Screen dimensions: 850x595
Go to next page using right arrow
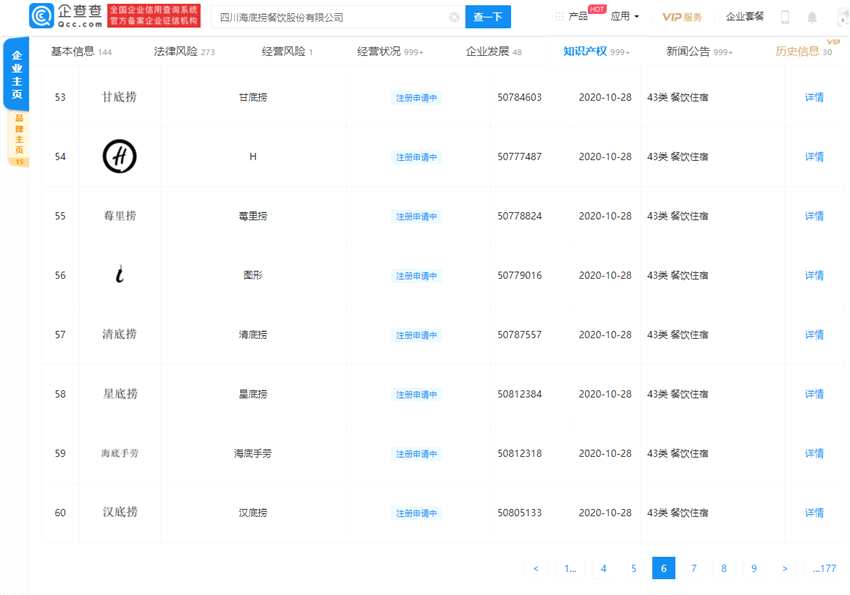tap(785, 568)
